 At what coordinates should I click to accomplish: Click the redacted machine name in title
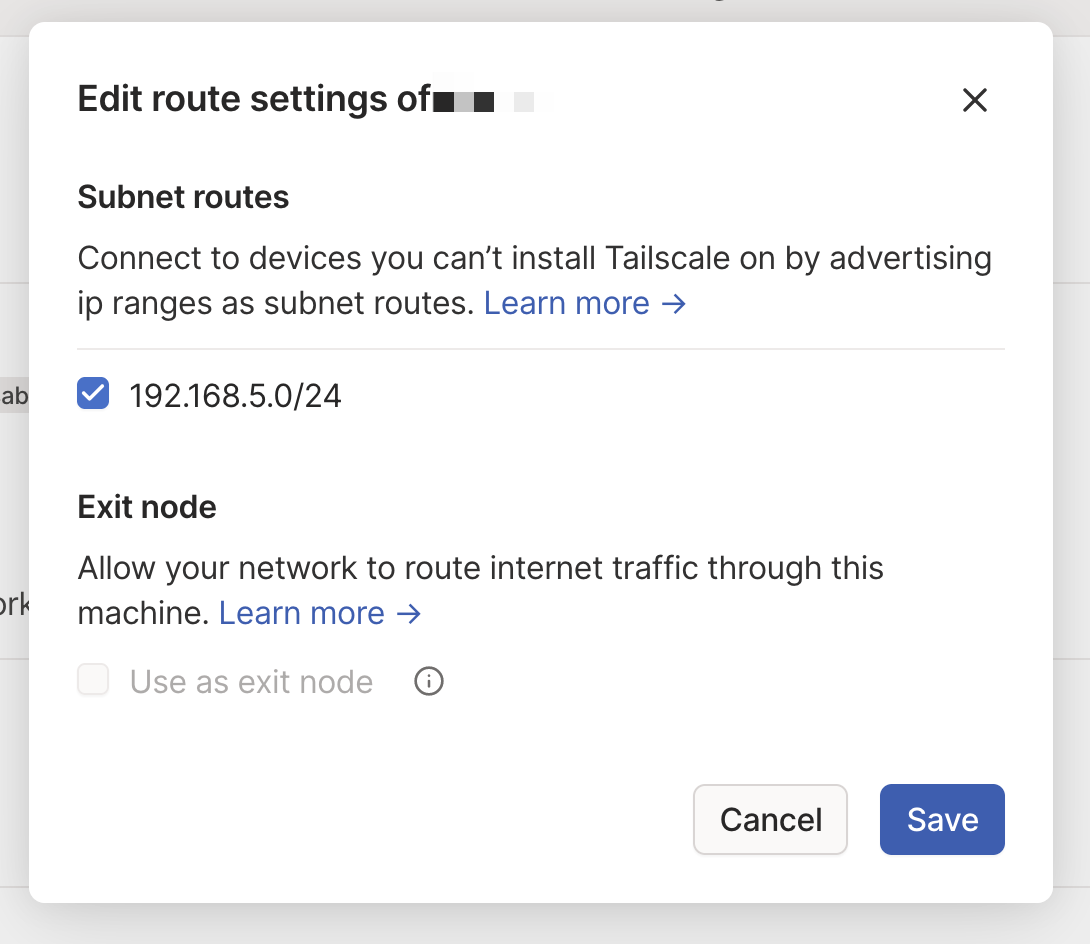(x=484, y=101)
